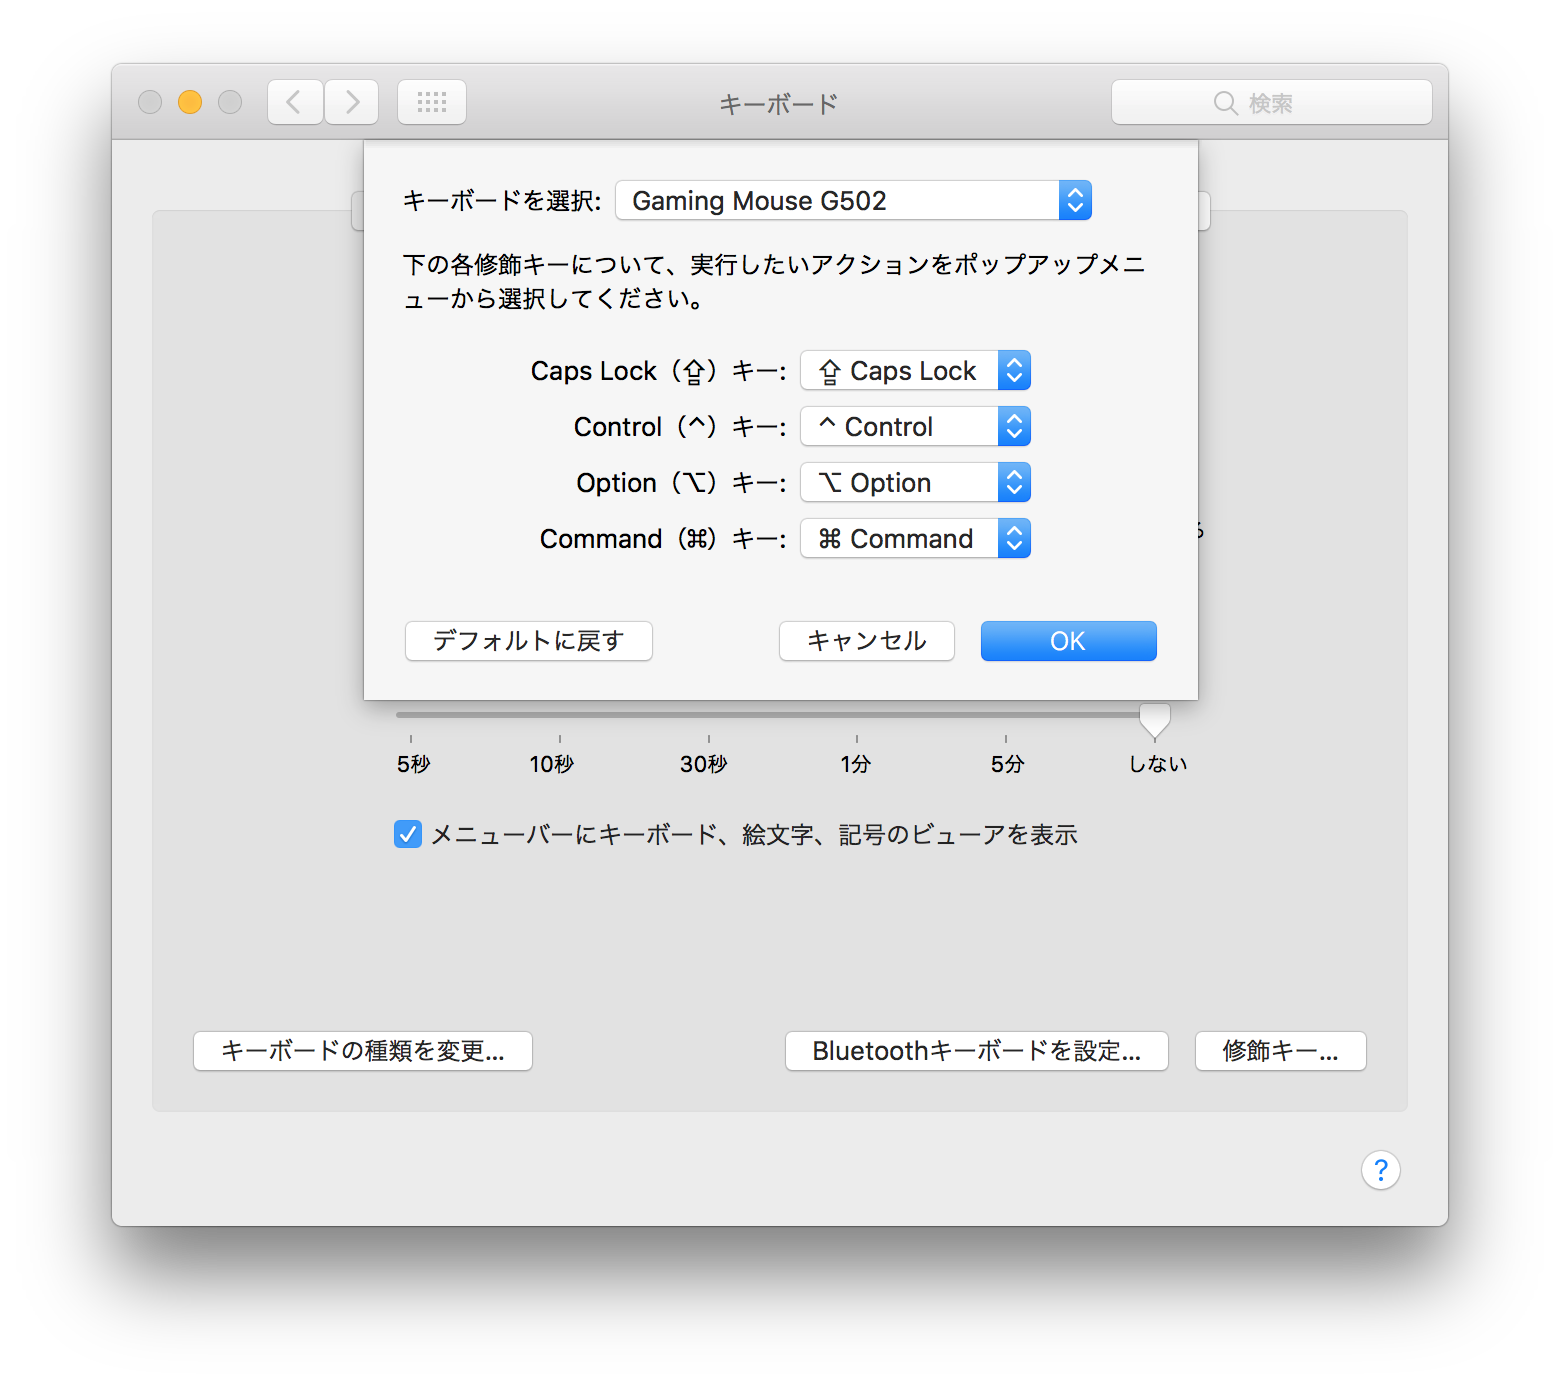Click the キャンセル button

click(867, 641)
